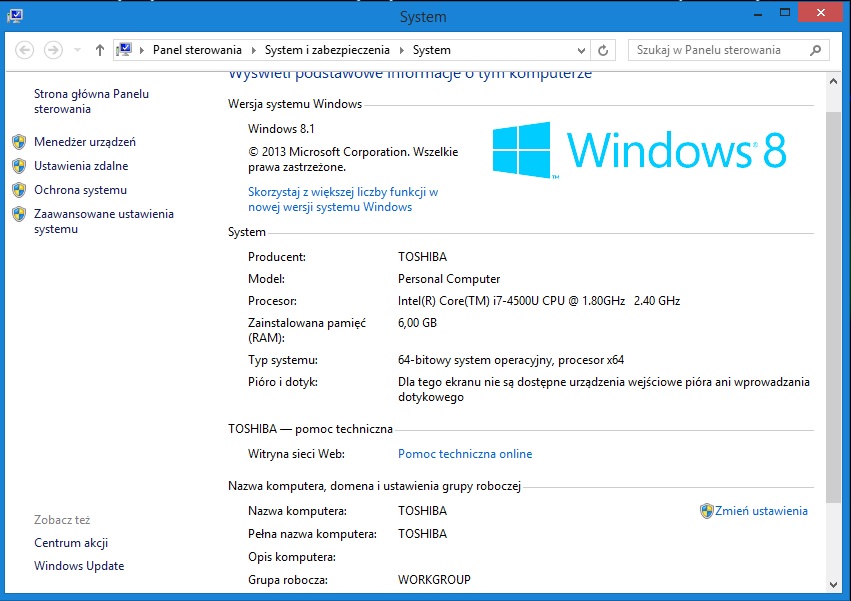
Task: Select the text Windows 8.1
Action: (x=281, y=129)
